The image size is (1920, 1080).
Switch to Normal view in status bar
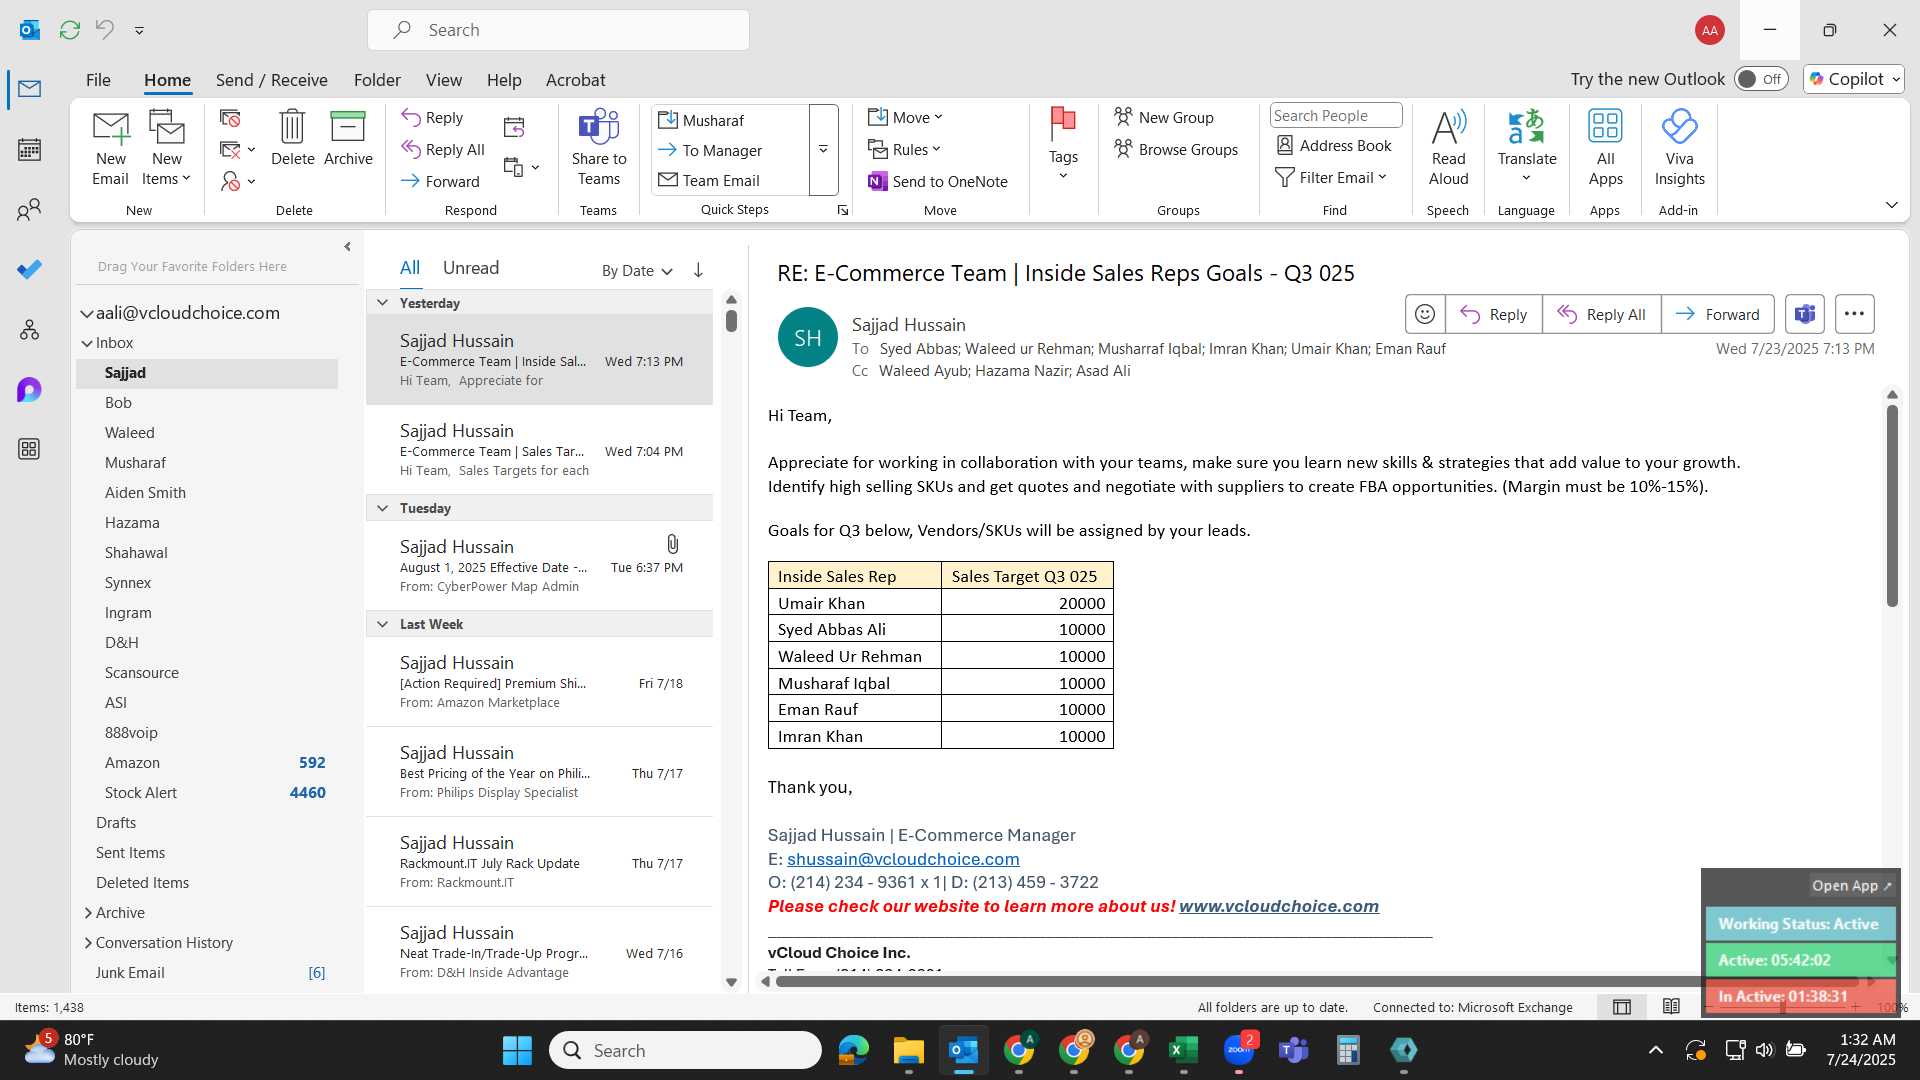(x=1622, y=1007)
